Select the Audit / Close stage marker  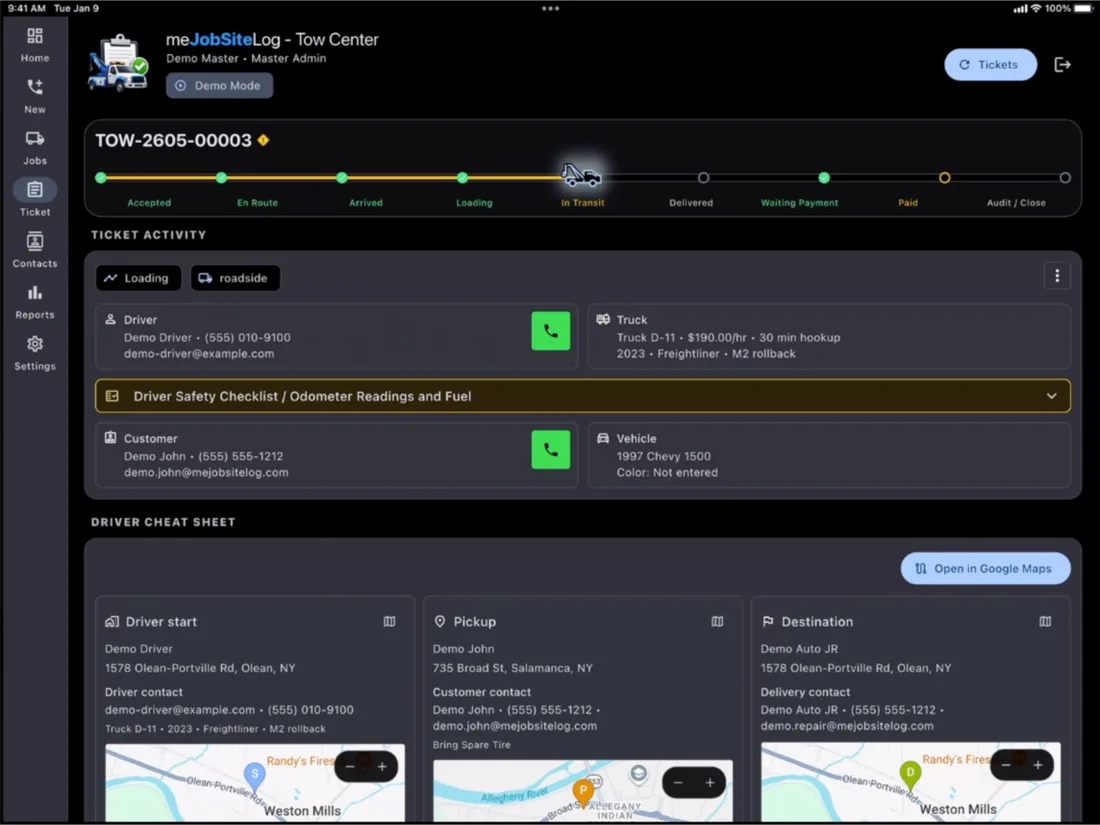pyautogui.click(x=1065, y=178)
